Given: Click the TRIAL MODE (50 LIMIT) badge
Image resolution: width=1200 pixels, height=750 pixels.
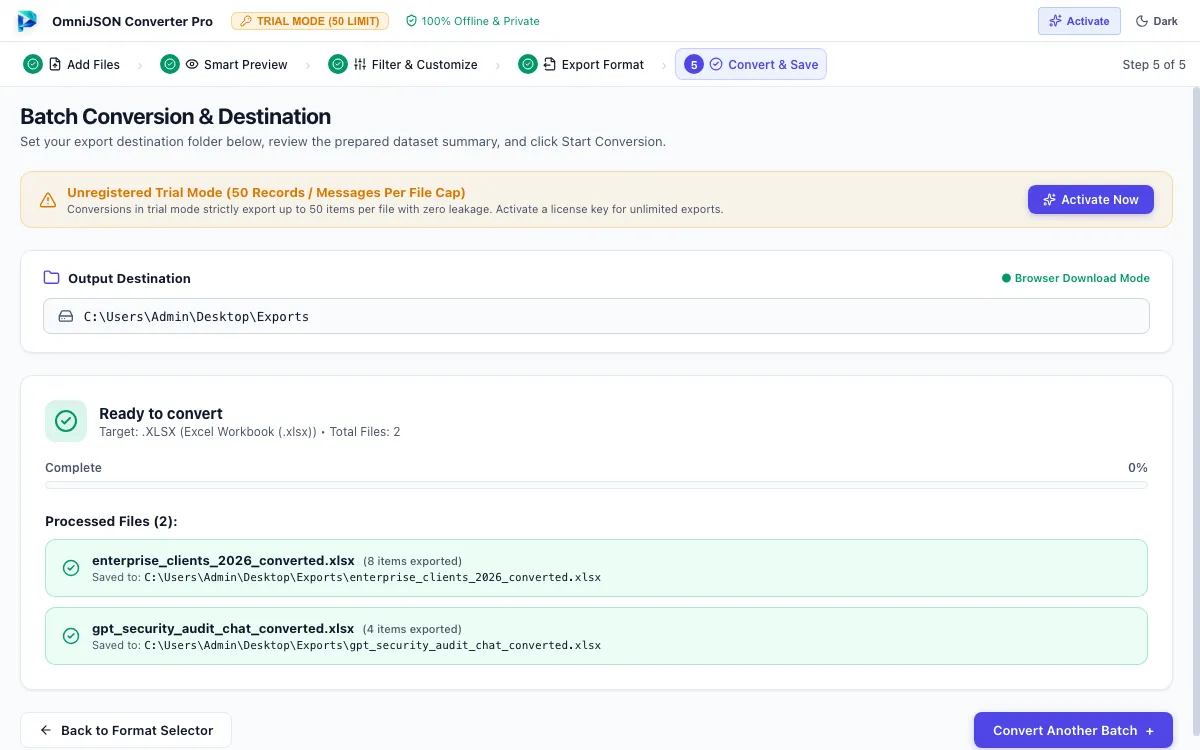Looking at the screenshot, I should [310, 21].
